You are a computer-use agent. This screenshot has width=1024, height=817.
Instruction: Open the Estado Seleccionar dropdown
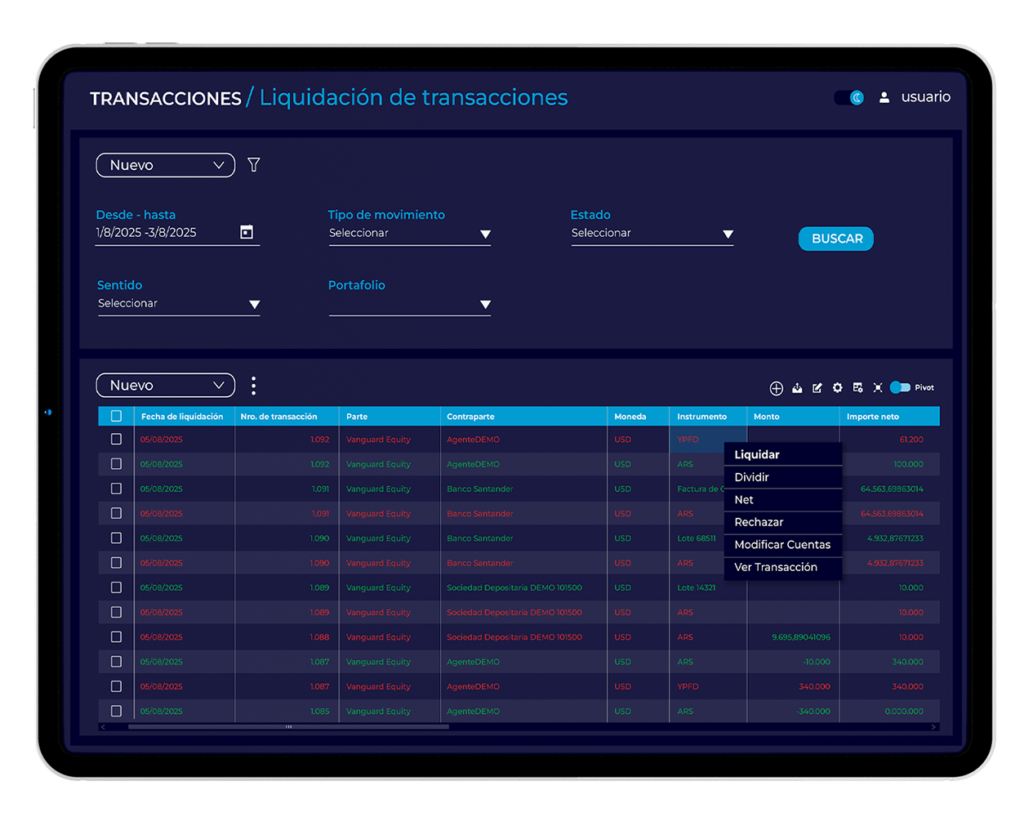[652, 234]
